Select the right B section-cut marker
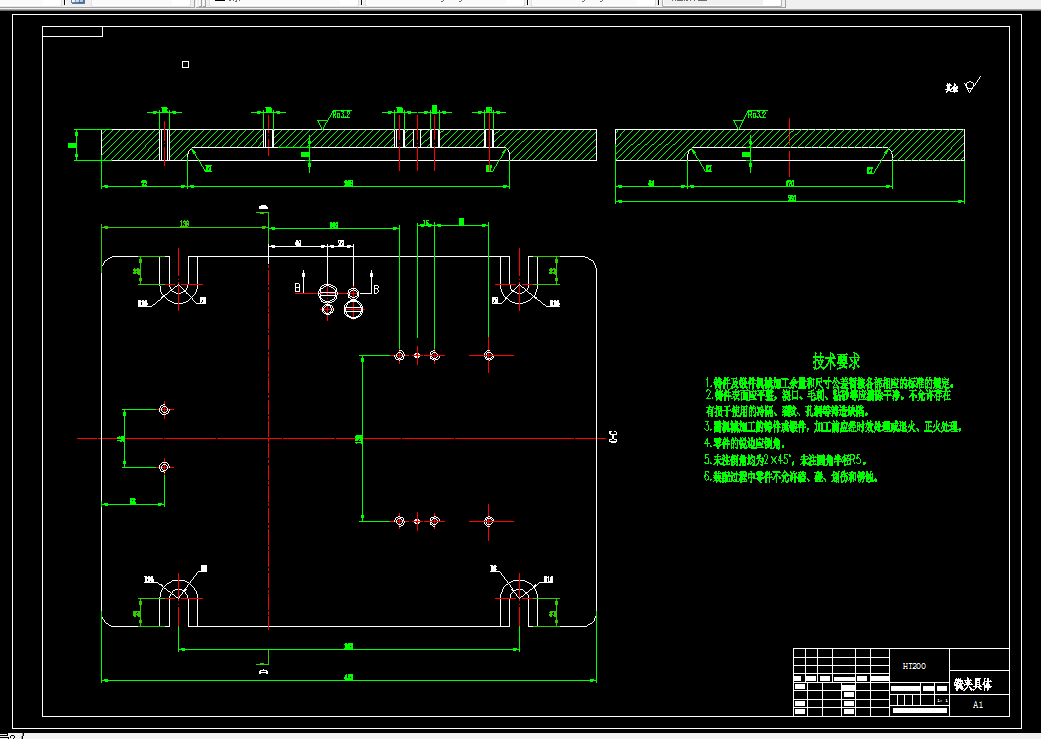The image size is (1041, 739). pyautogui.click(x=374, y=285)
